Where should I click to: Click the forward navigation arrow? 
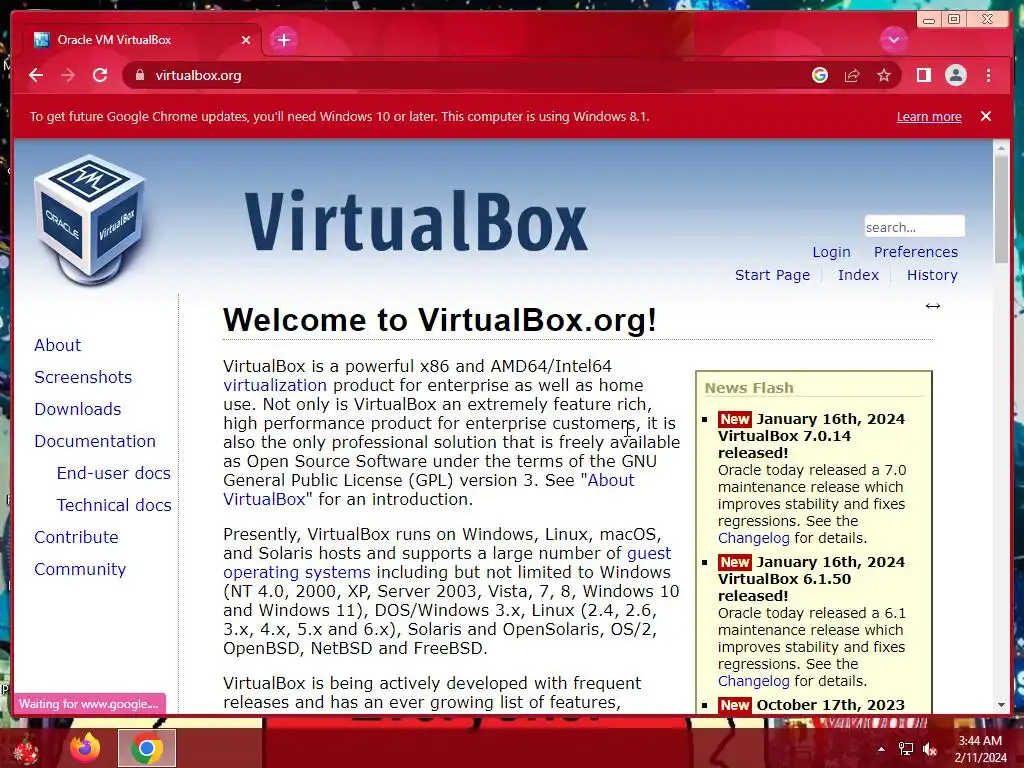pyautogui.click(x=68, y=75)
